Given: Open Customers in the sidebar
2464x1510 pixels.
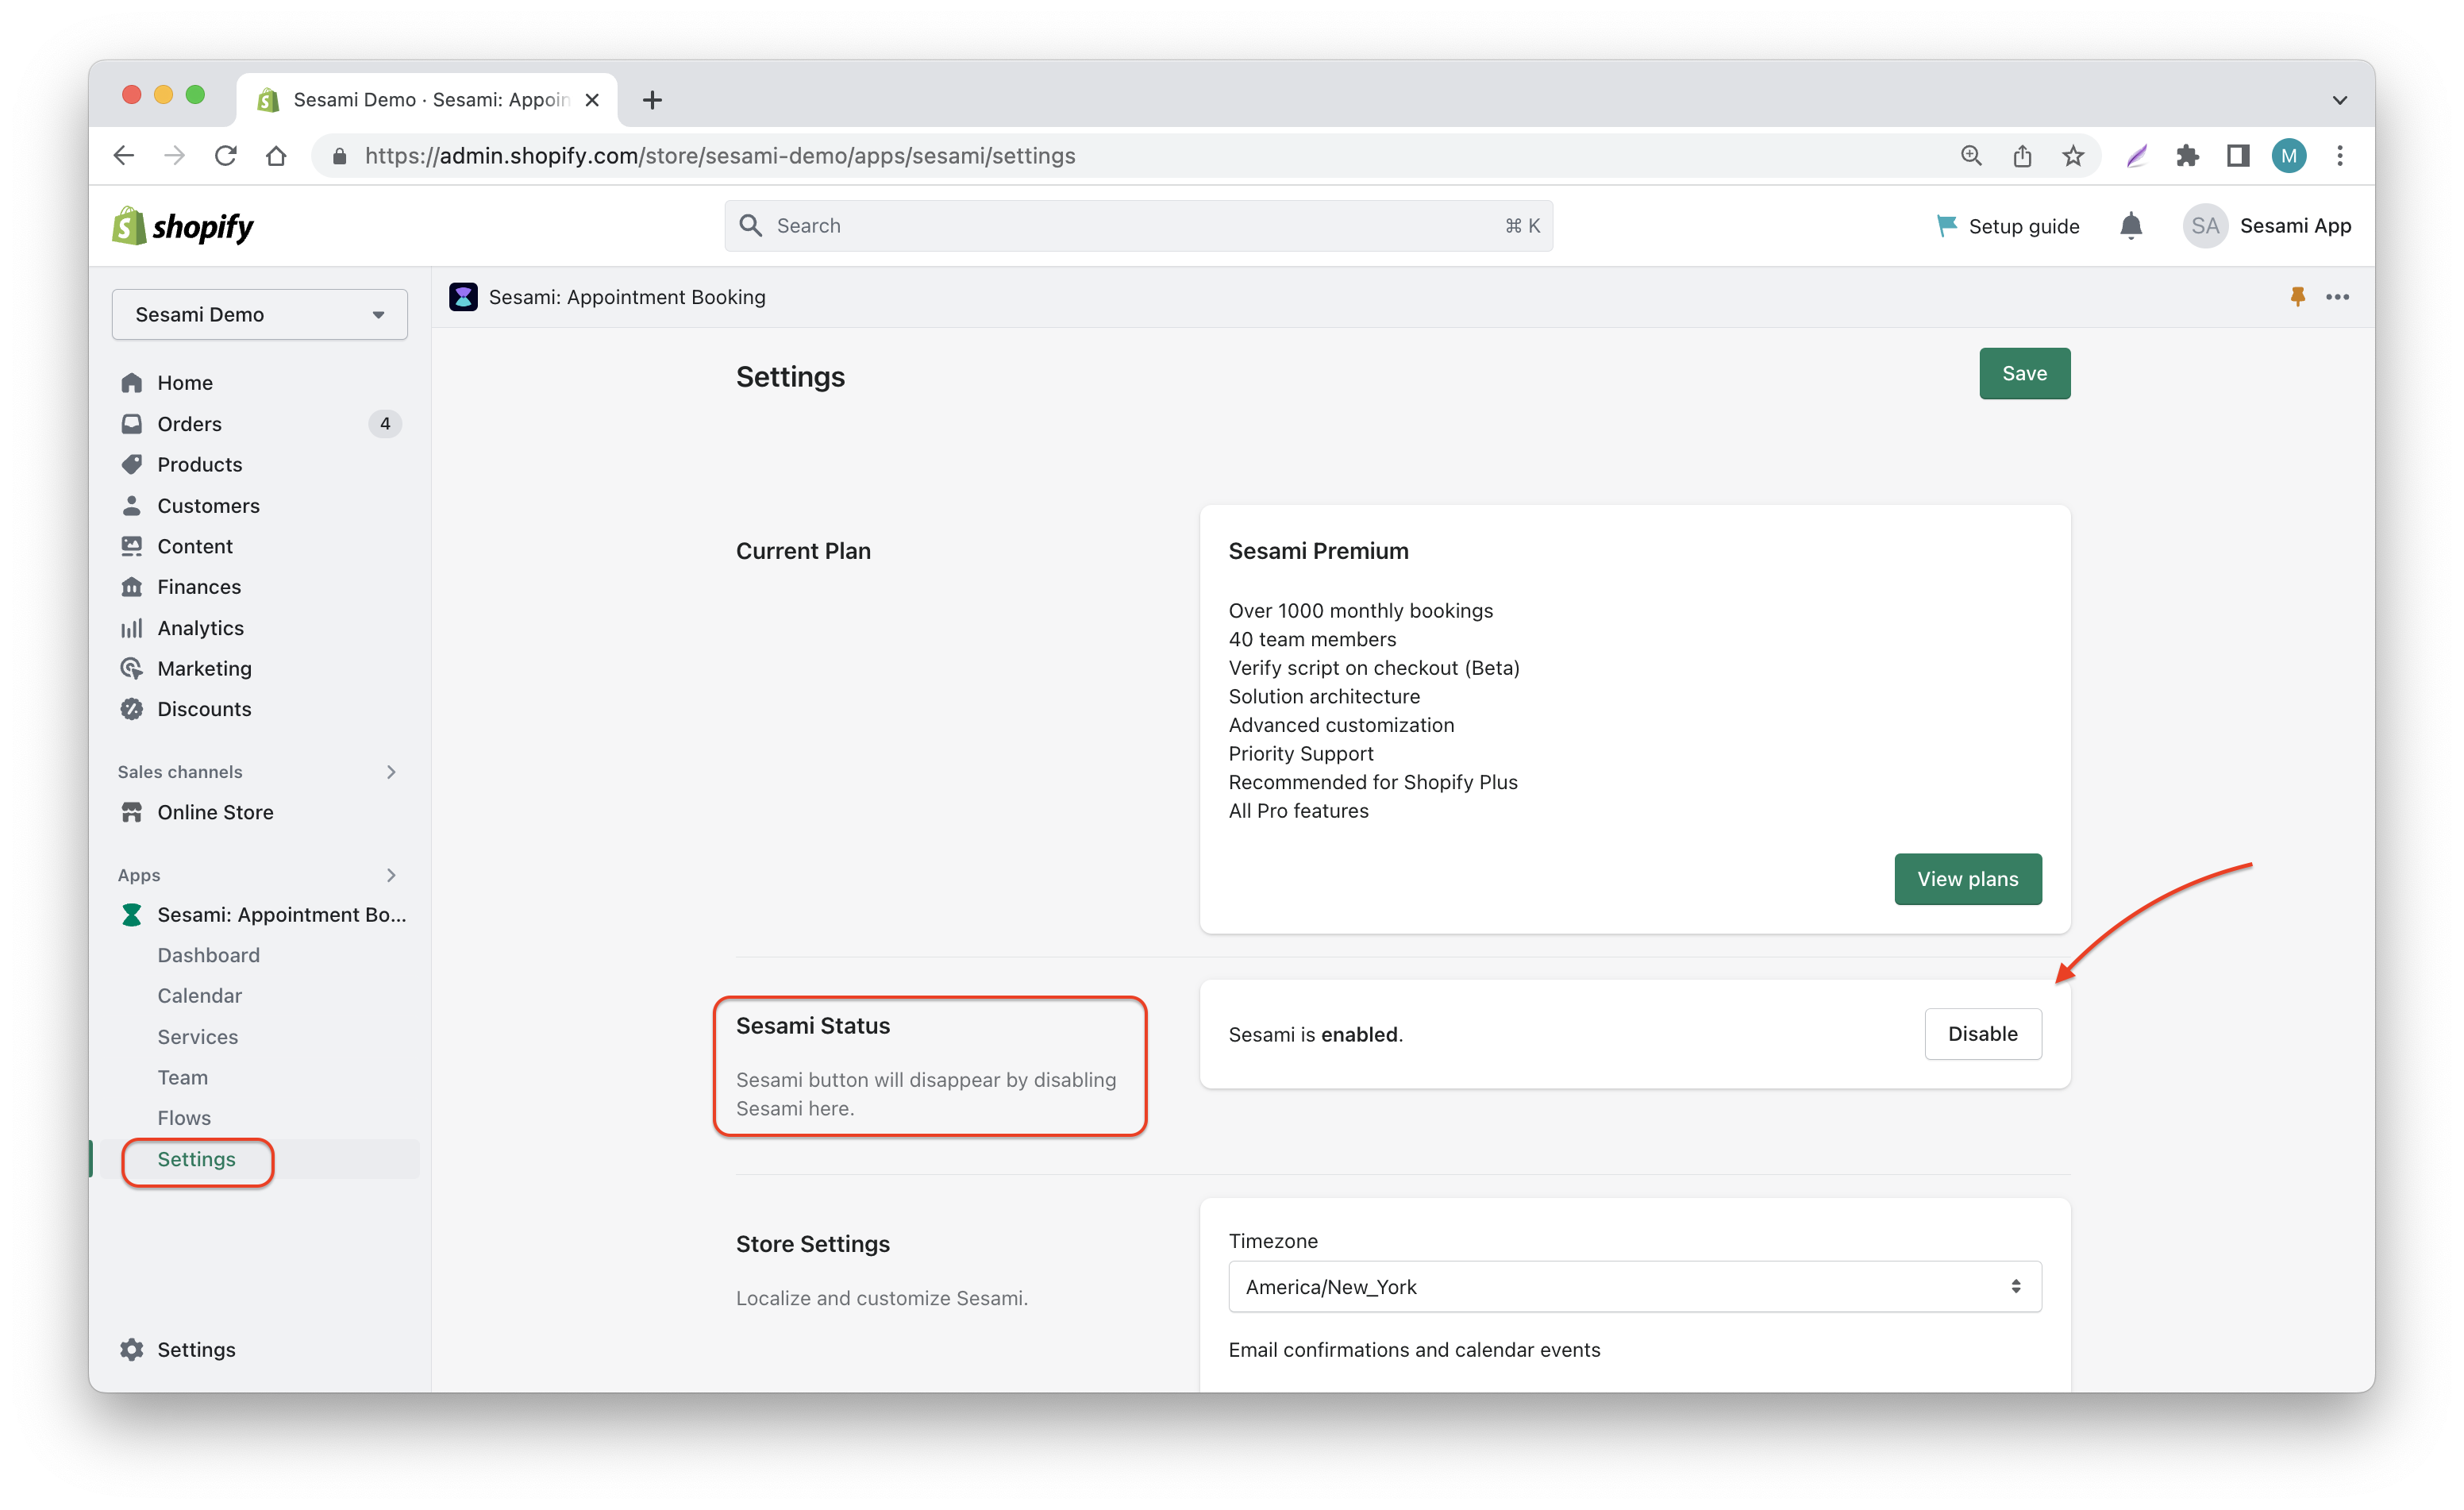Looking at the screenshot, I should 208,506.
